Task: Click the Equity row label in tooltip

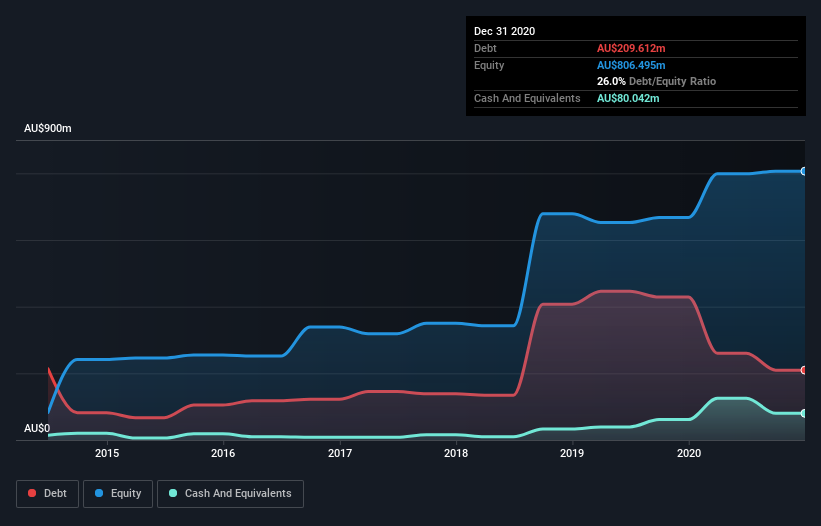Action: tap(489, 65)
